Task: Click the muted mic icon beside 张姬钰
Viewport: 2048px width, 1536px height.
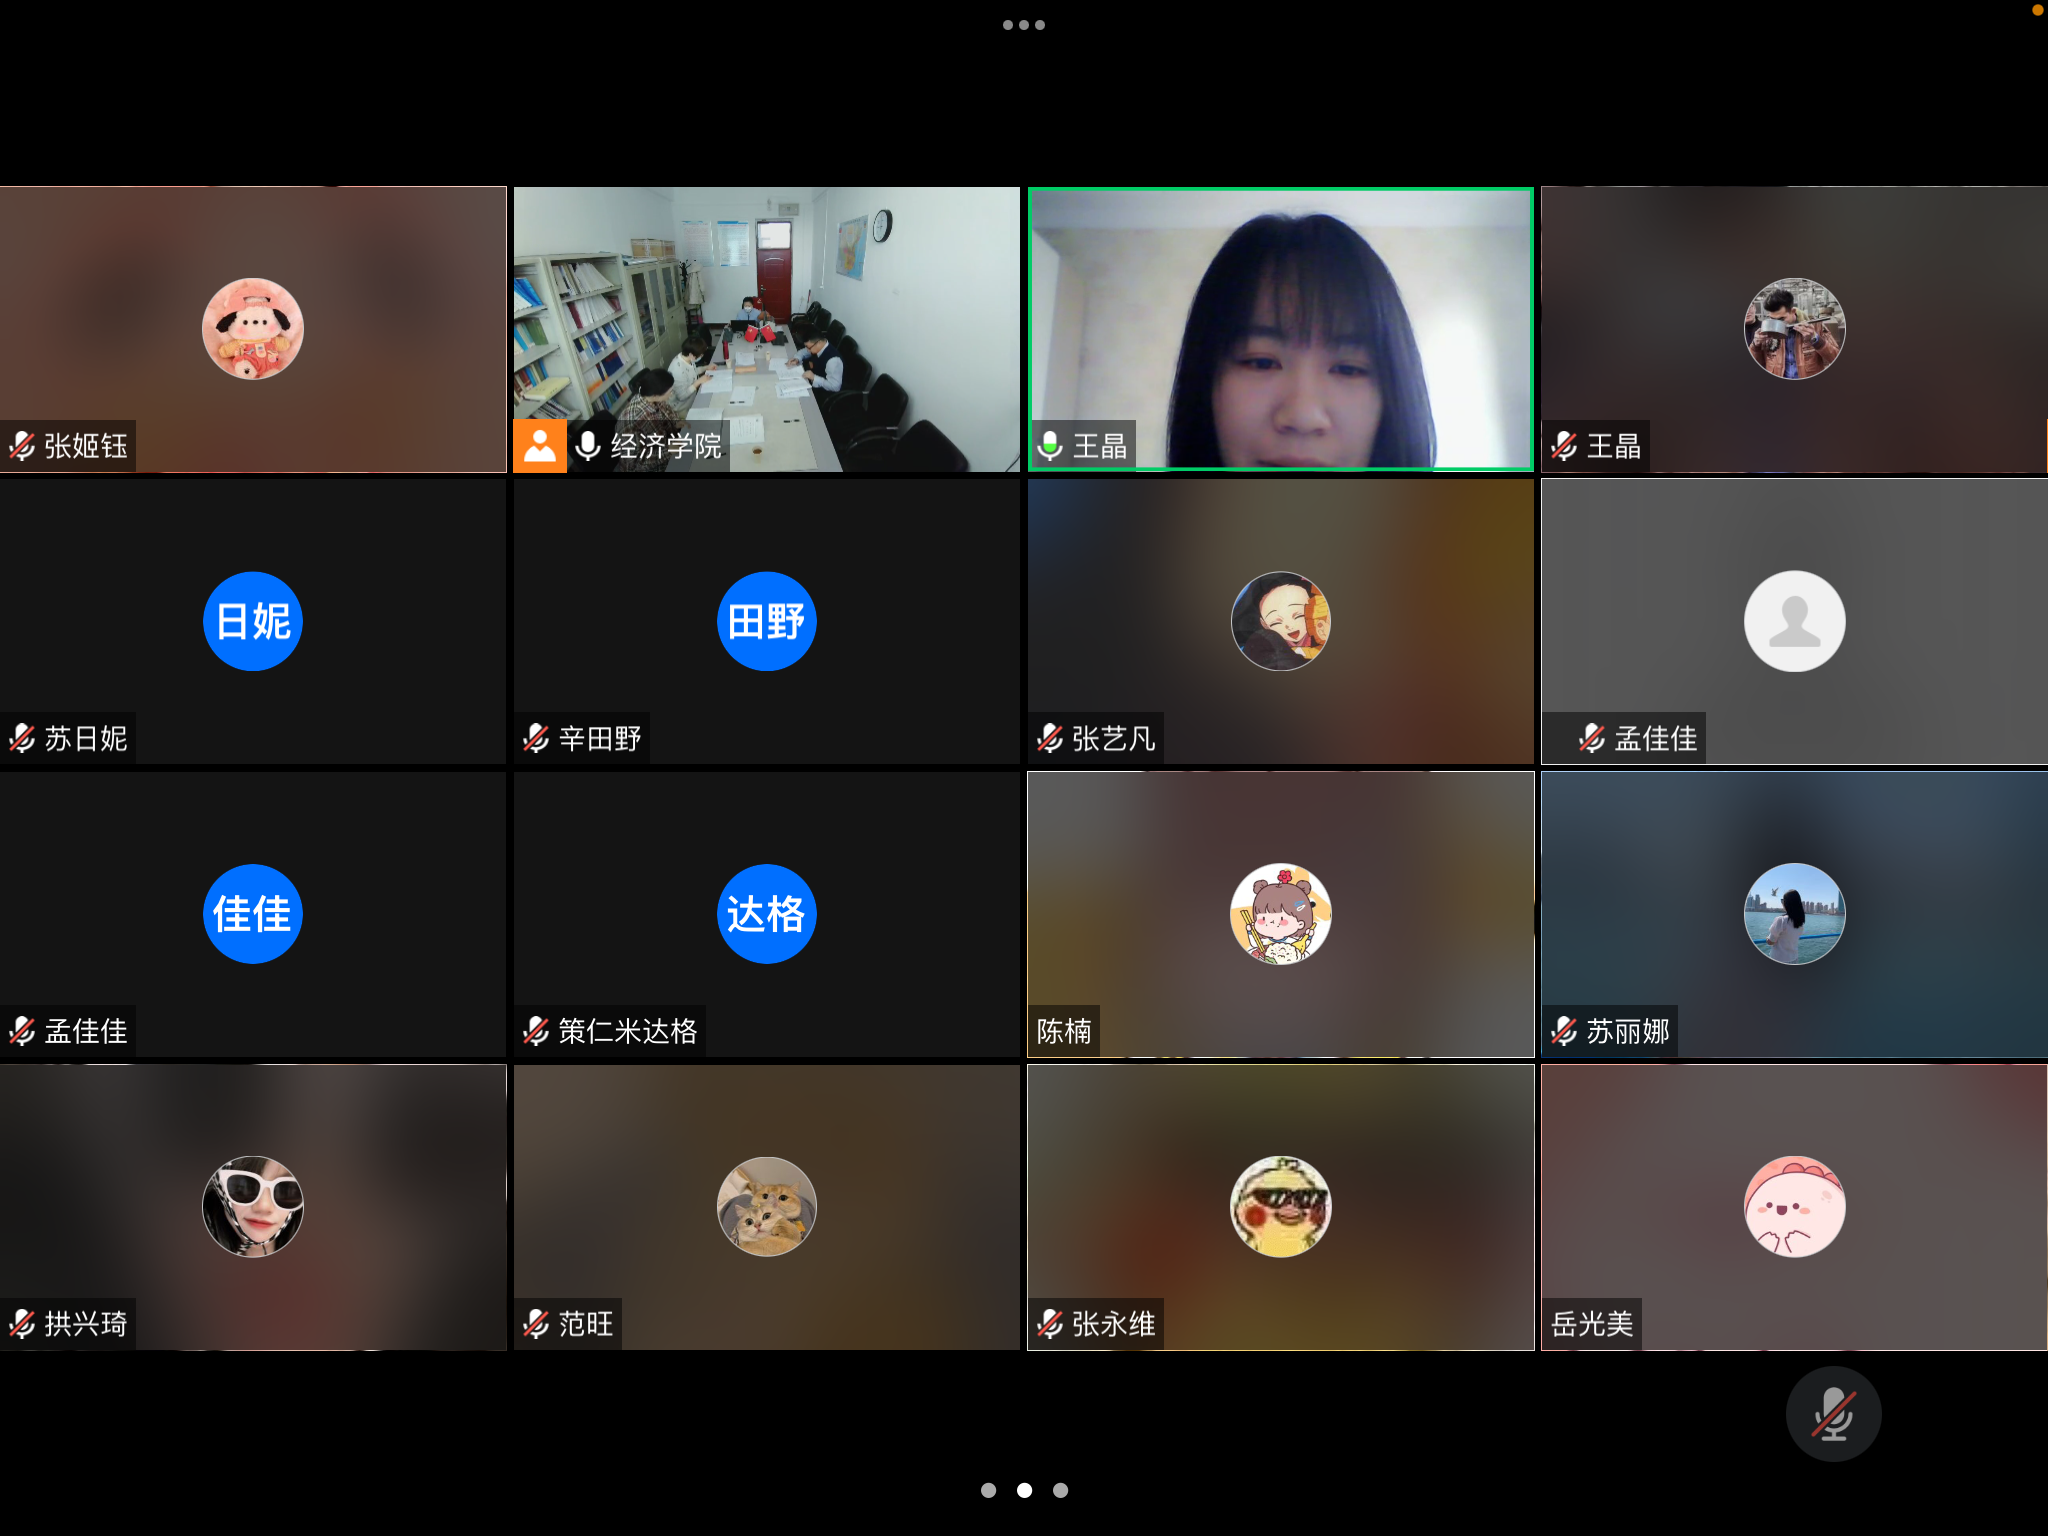Action: tap(22, 446)
